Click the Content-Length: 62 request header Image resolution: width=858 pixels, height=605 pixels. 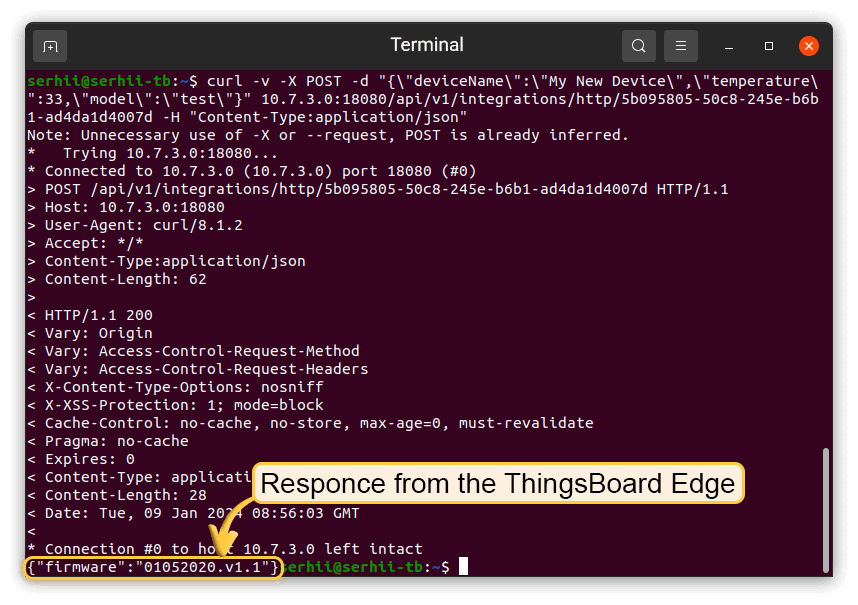[x=125, y=279]
